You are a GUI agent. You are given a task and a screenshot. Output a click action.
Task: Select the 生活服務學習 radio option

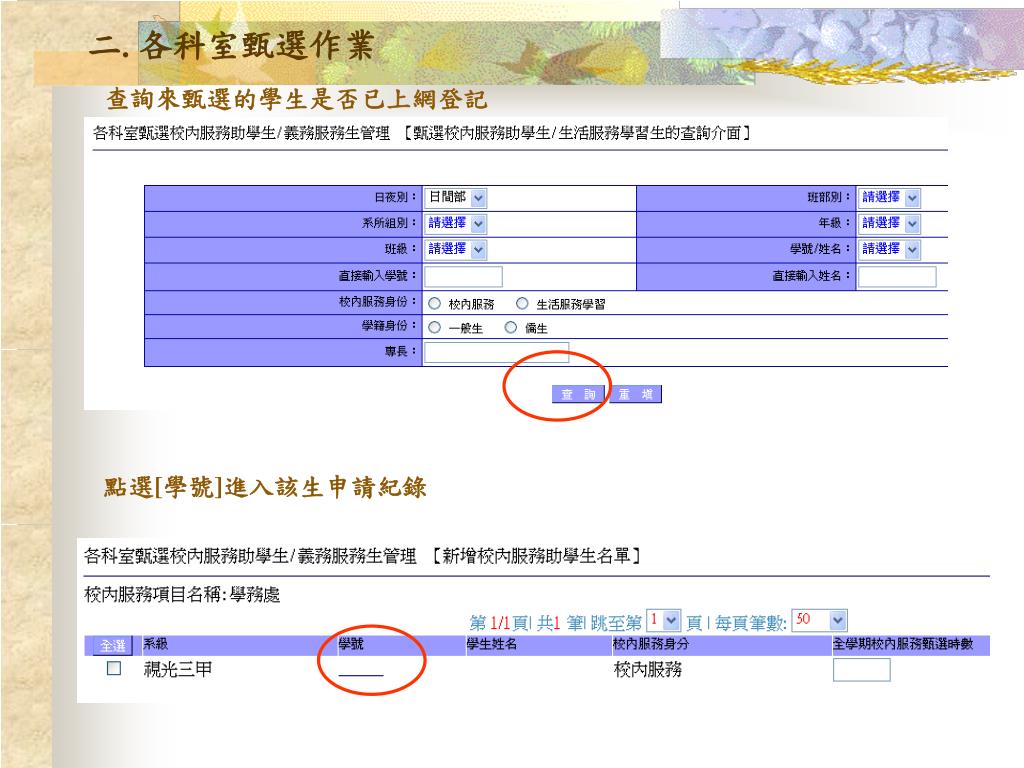[x=522, y=304]
